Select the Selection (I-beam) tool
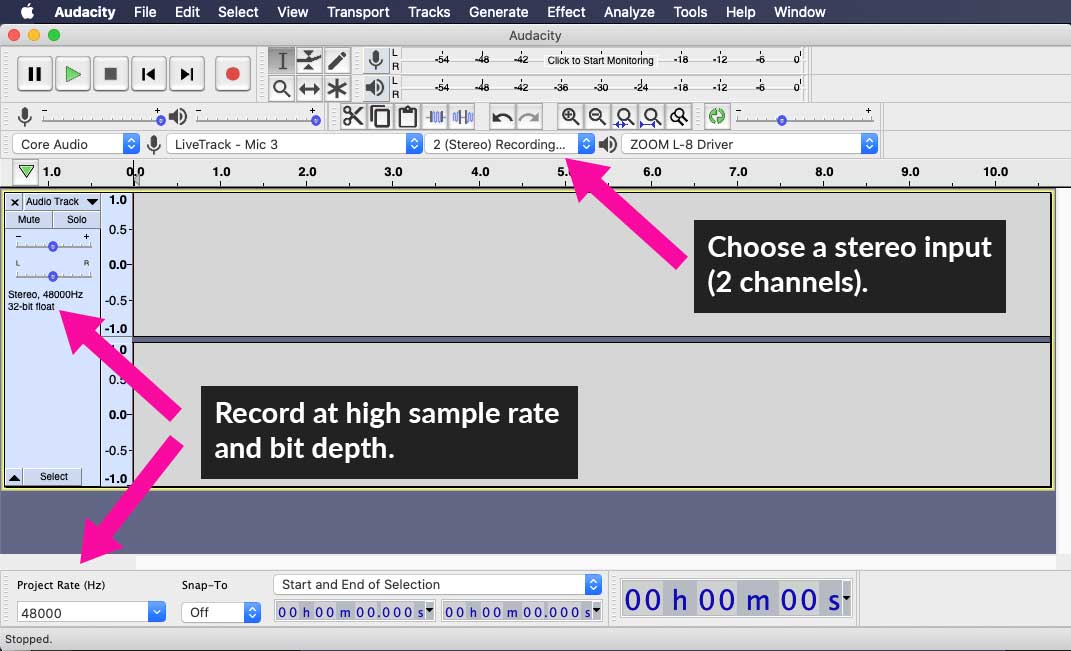 [281, 61]
